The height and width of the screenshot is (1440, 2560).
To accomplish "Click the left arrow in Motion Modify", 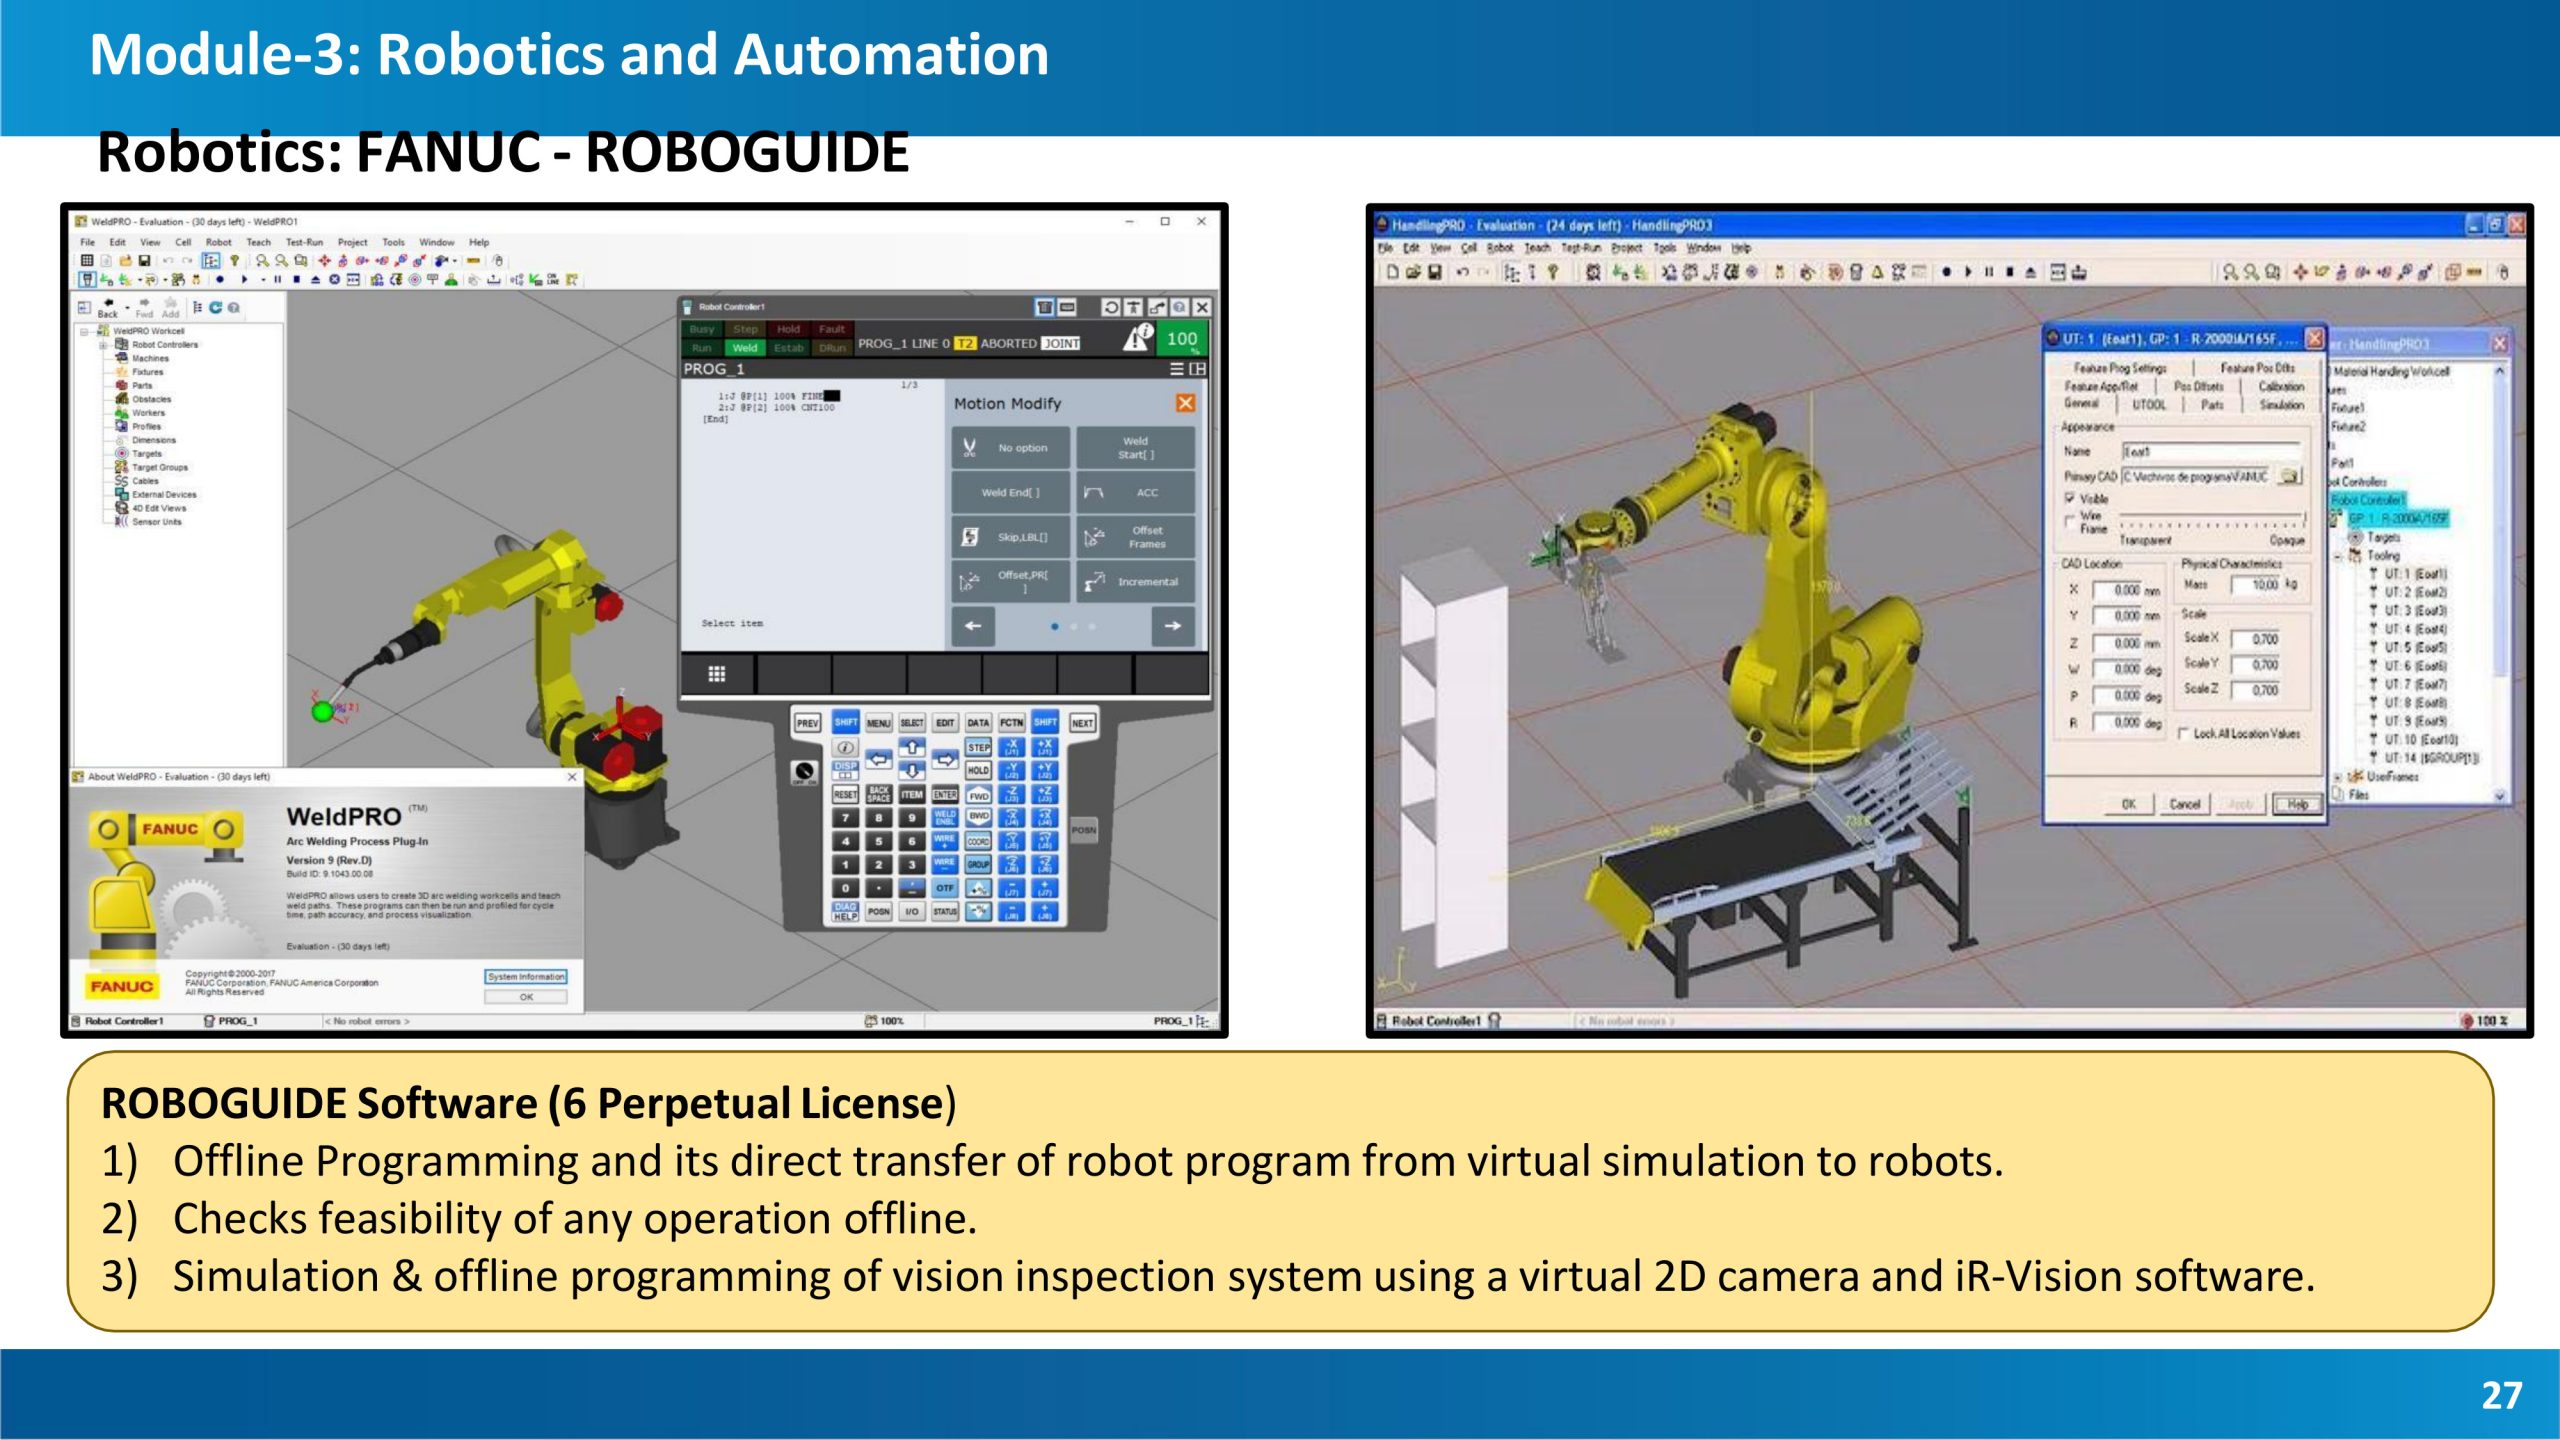I will click(972, 626).
